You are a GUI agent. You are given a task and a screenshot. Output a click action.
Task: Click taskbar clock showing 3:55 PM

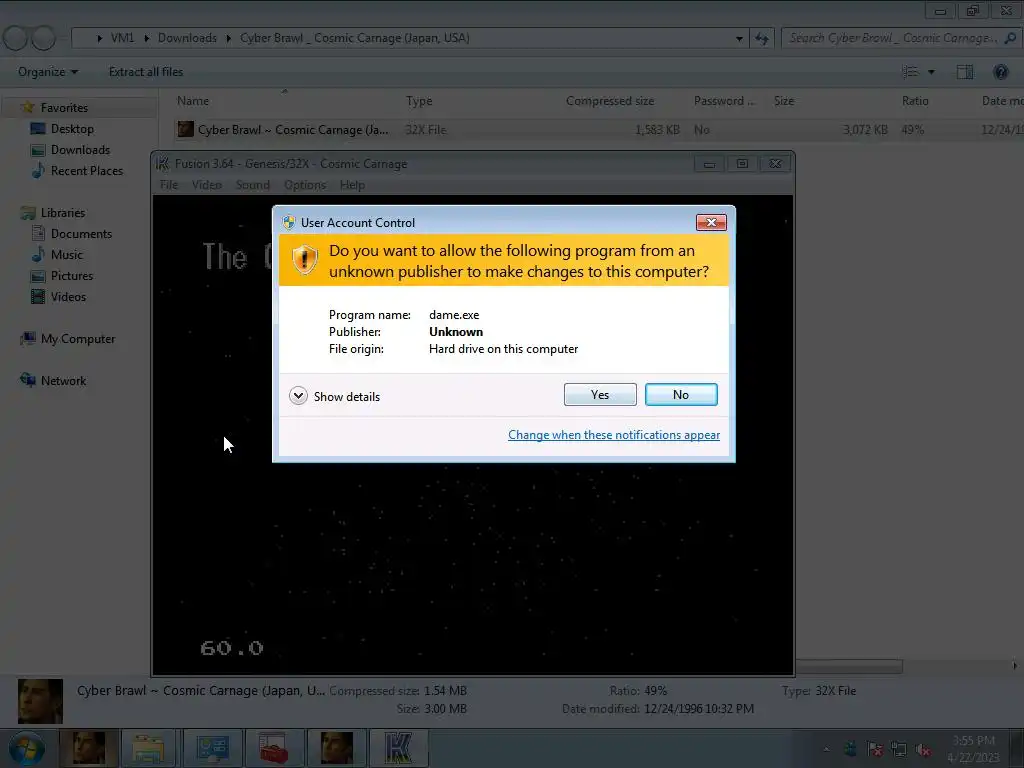point(974,749)
